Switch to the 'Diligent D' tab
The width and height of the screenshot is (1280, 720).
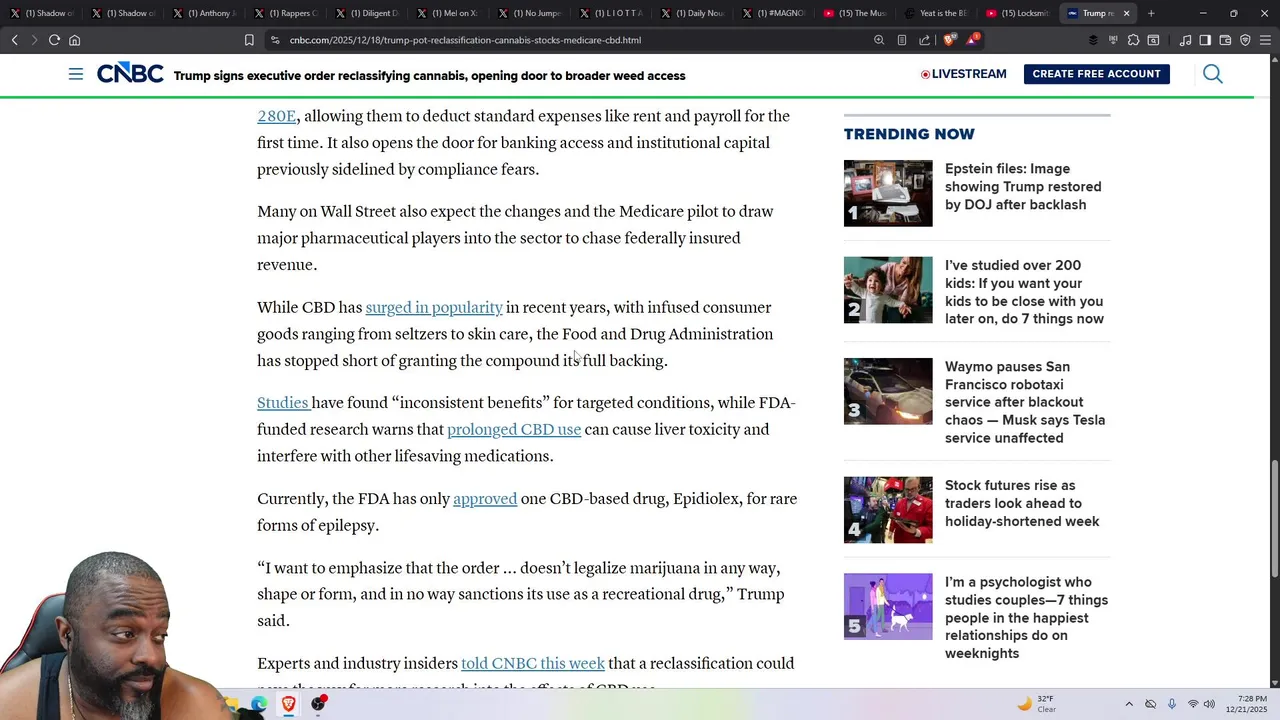[x=368, y=13]
